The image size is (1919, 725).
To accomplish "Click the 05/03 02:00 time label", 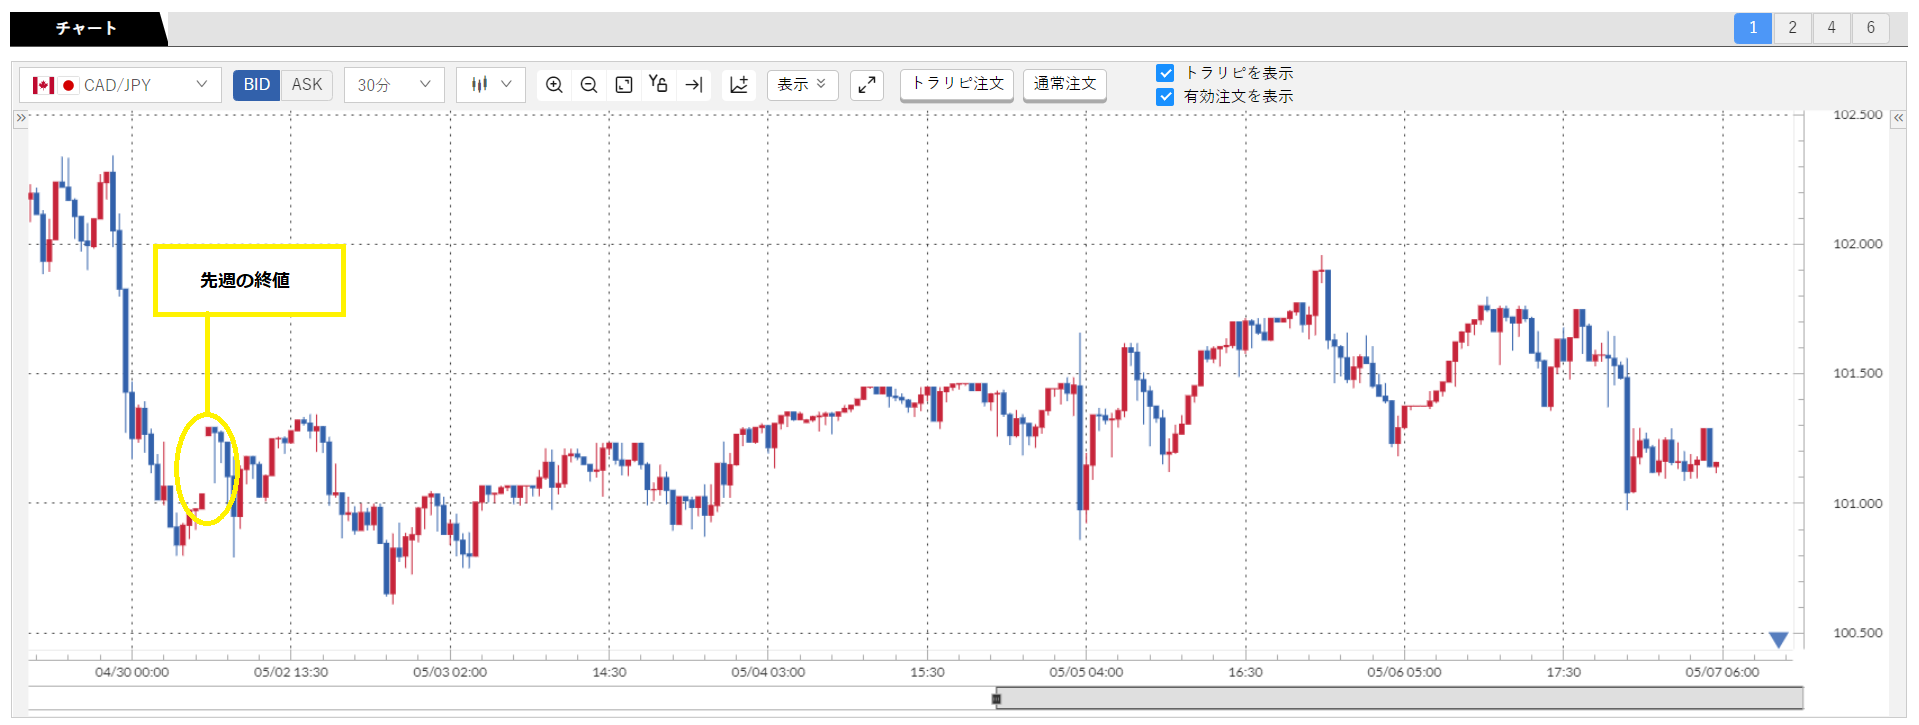I will tap(450, 672).
